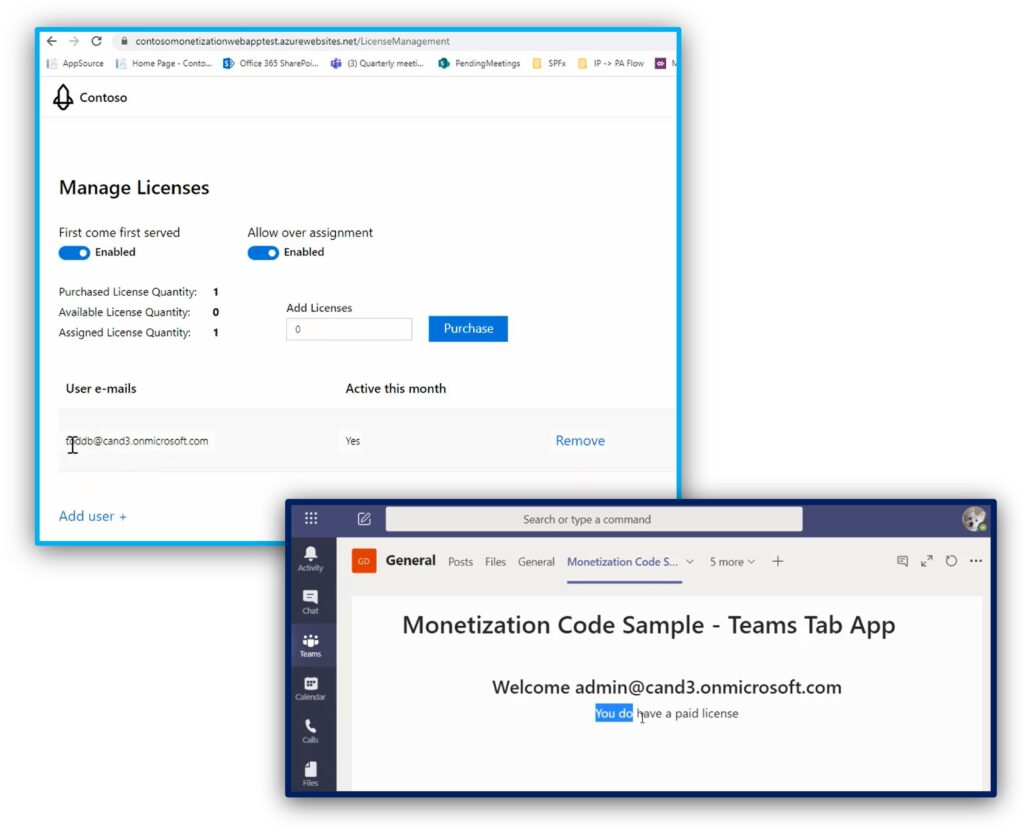Screen dimensions: 1024x829
Task: Open the Calls section
Action: click(310, 731)
